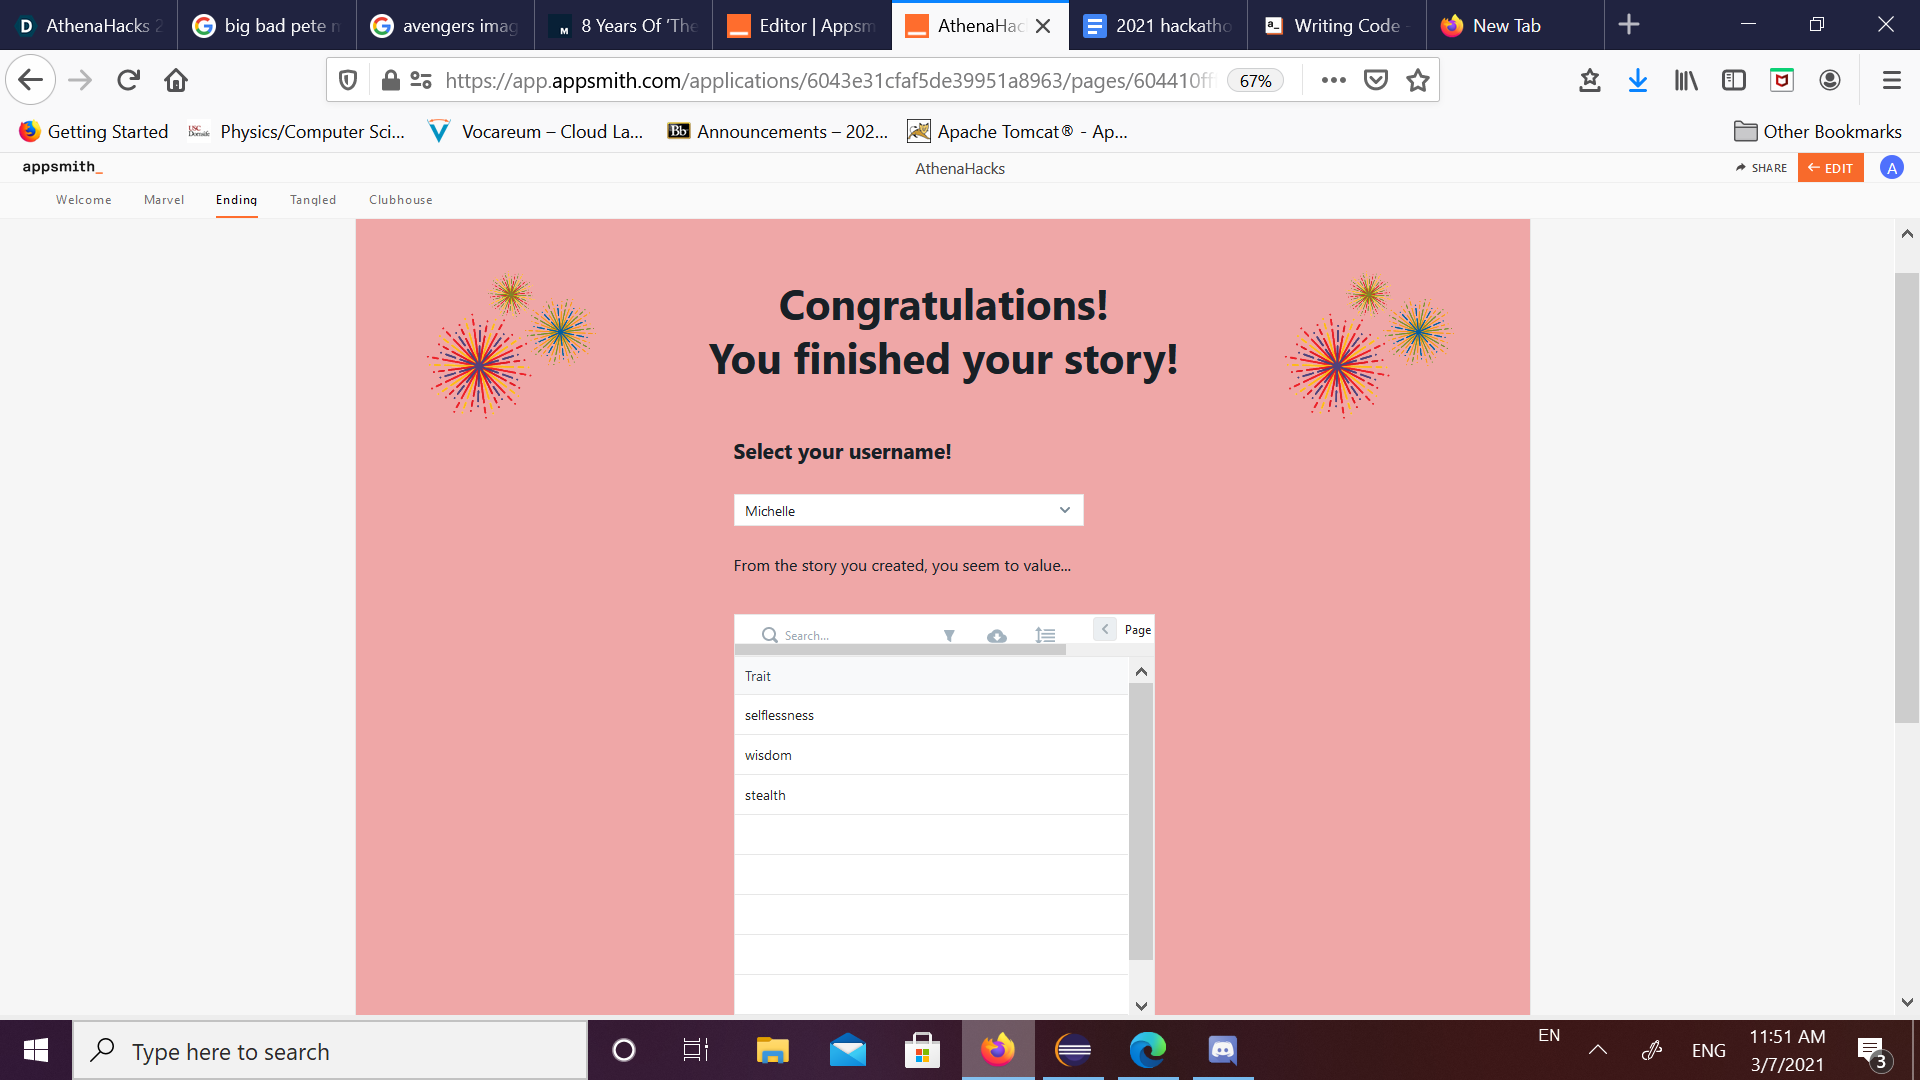Screen dimensions: 1920x1080
Task: Click the table horizontal scrollbar
Action: pyautogui.click(x=900, y=650)
